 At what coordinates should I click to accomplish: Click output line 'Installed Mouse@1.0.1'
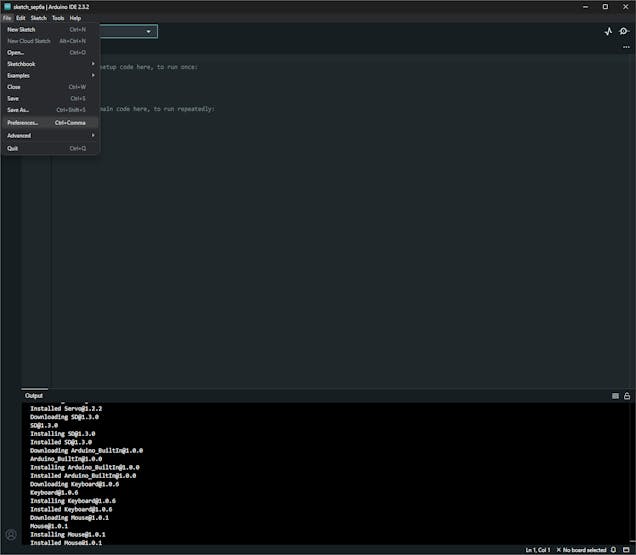tap(66, 543)
